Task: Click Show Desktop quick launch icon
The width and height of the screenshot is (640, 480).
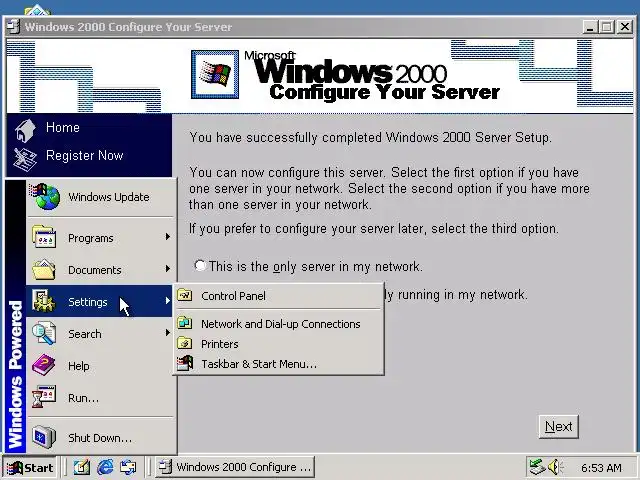Action: coord(82,467)
